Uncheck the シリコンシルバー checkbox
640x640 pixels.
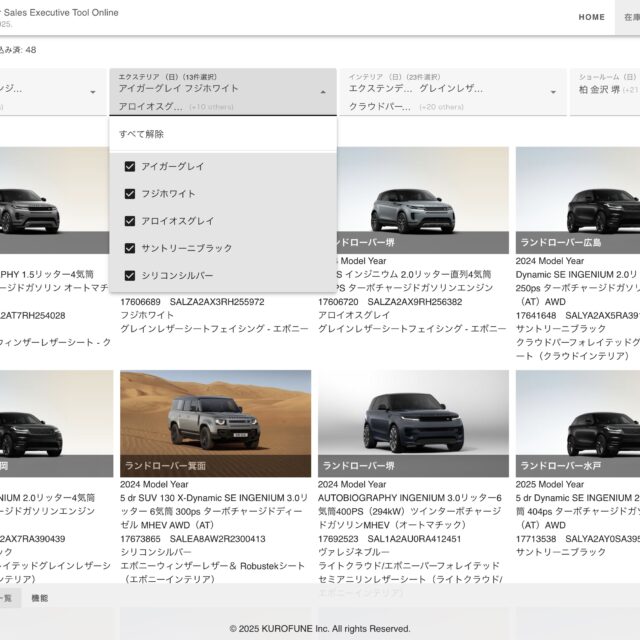click(x=130, y=276)
